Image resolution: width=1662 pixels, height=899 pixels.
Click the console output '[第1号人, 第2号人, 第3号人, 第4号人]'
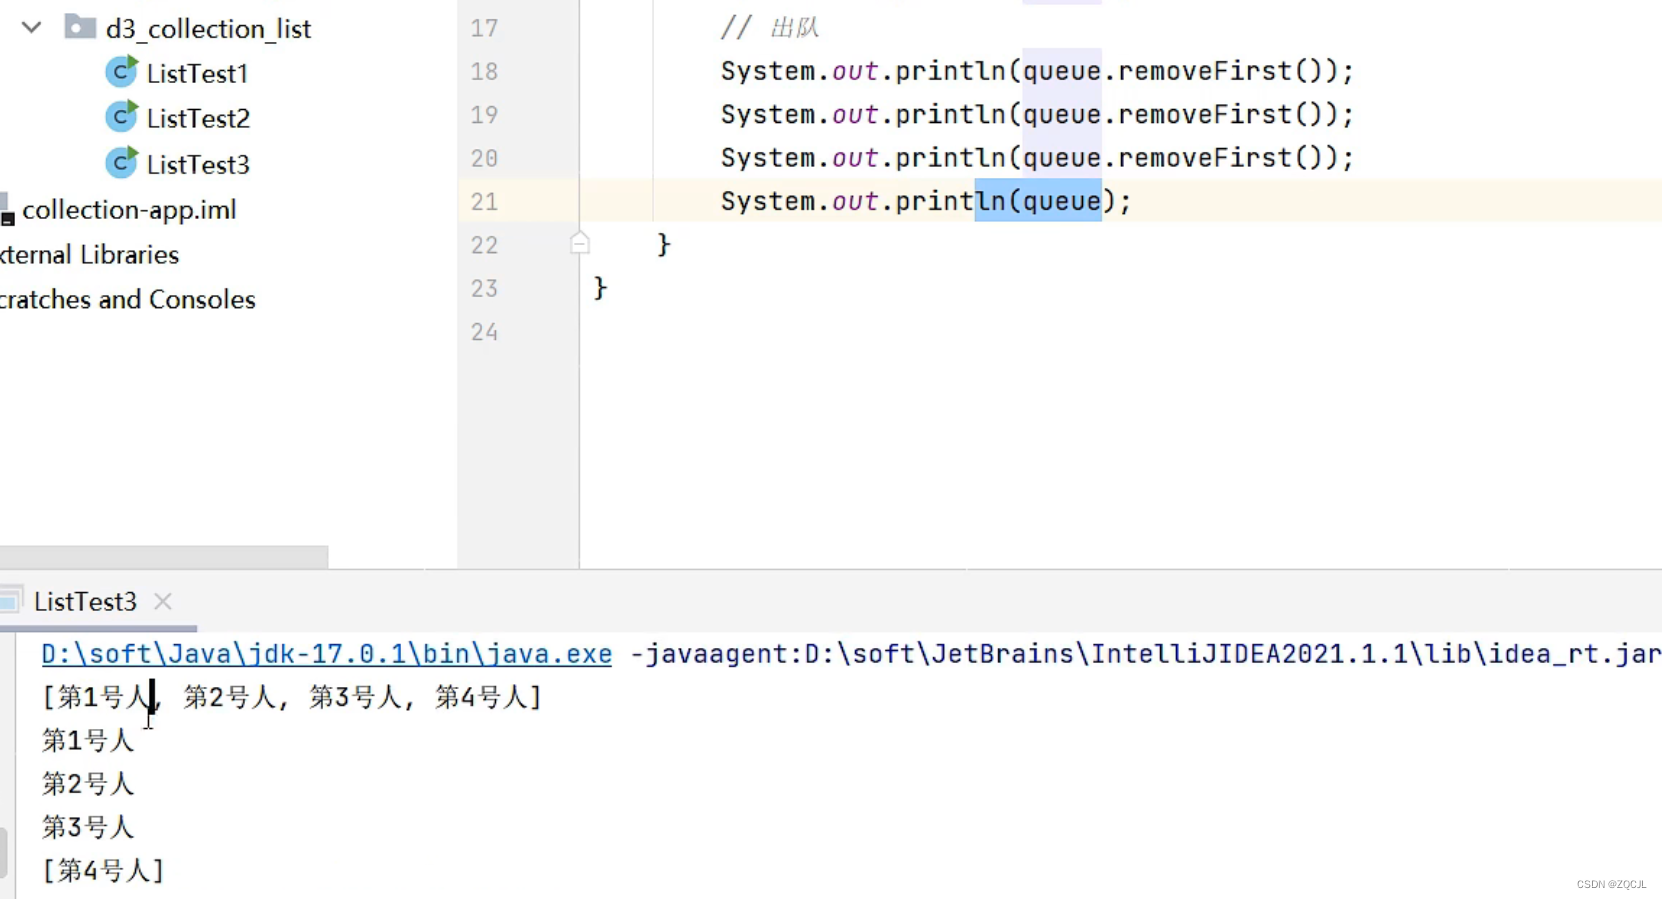tap(291, 697)
